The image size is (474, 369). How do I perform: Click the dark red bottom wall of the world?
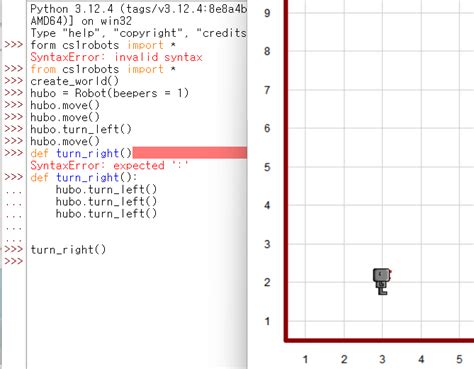[379, 341]
